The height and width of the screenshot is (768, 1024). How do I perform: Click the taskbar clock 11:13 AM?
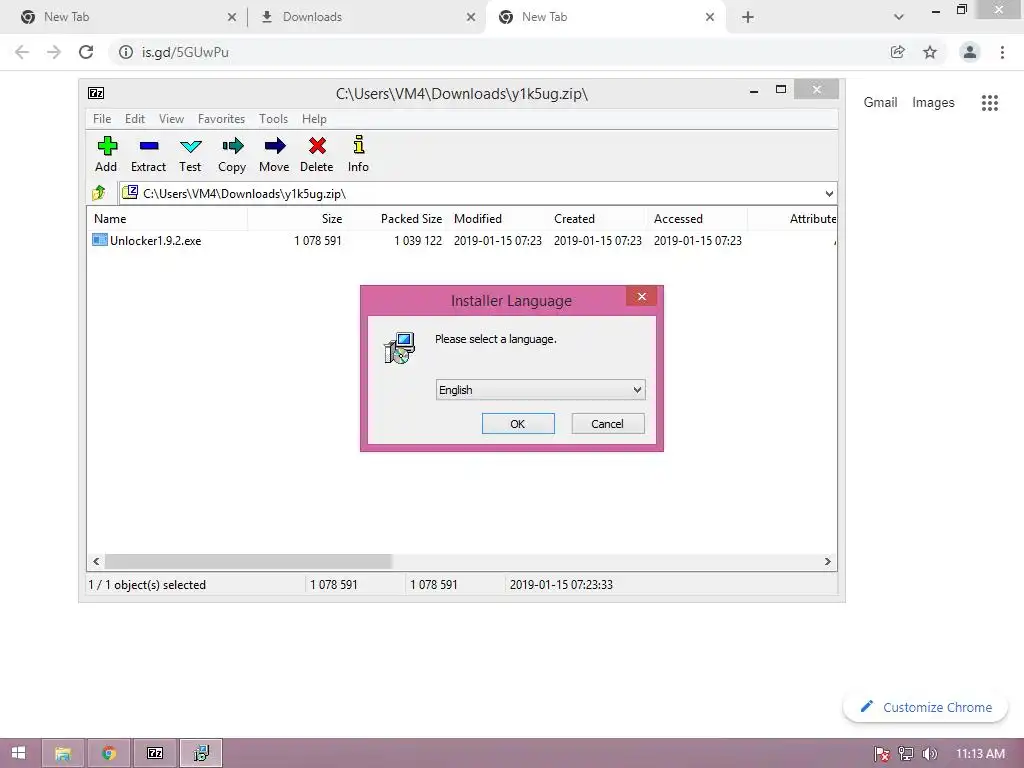[980, 754]
